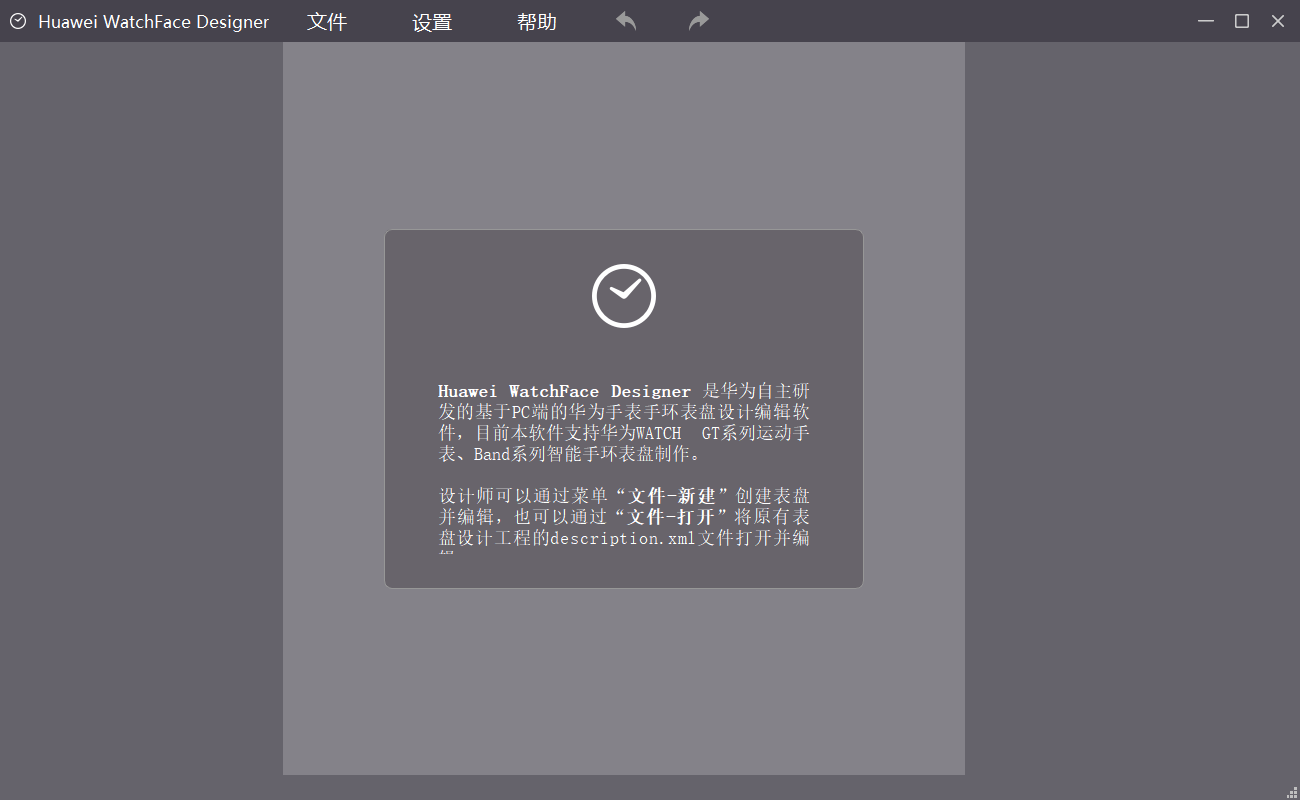
Task: Maximize the application window
Action: click(x=1242, y=21)
